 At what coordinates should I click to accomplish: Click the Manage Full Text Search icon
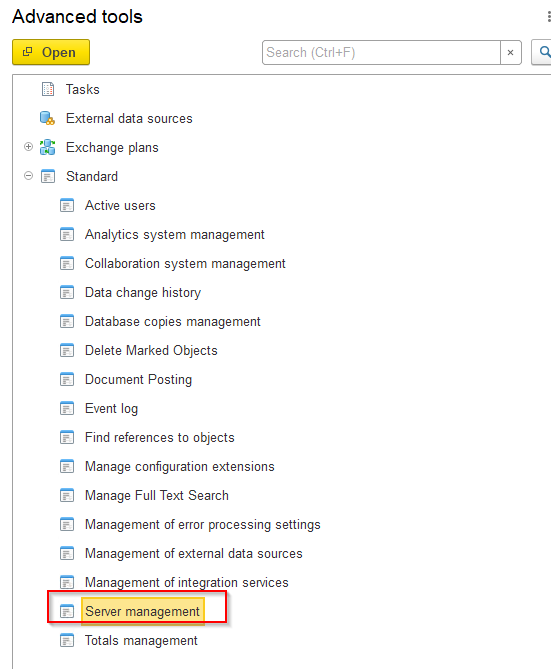tap(67, 495)
